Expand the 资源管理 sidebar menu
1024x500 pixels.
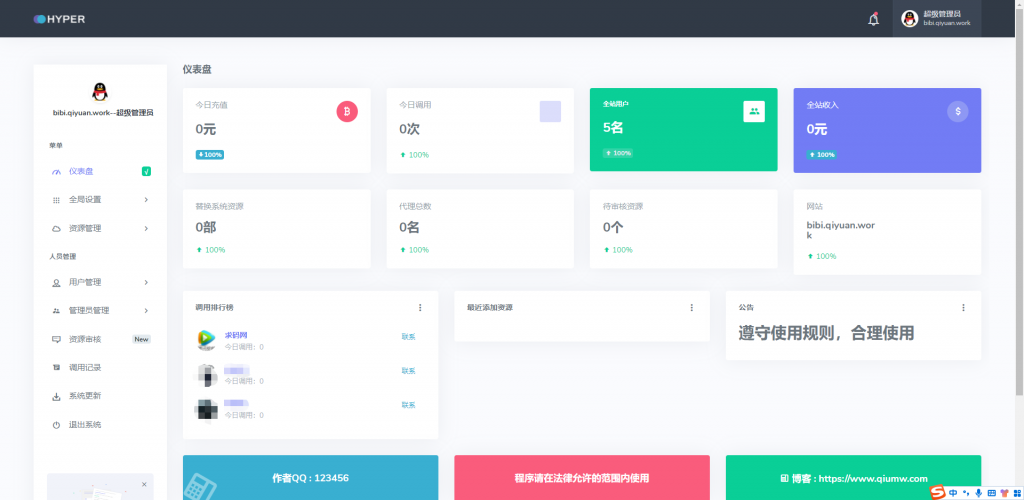point(100,228)
